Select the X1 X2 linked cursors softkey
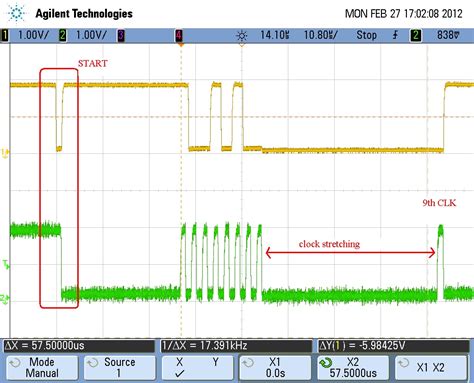The width and height of the screenshot is (474, 383). pyautogui.click(x=431, y=367)
